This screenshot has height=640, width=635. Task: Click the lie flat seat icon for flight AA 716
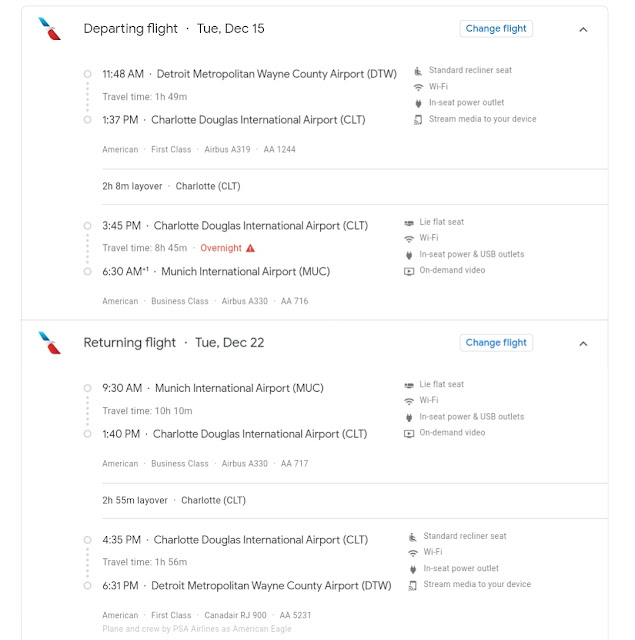tap(409, 223)
